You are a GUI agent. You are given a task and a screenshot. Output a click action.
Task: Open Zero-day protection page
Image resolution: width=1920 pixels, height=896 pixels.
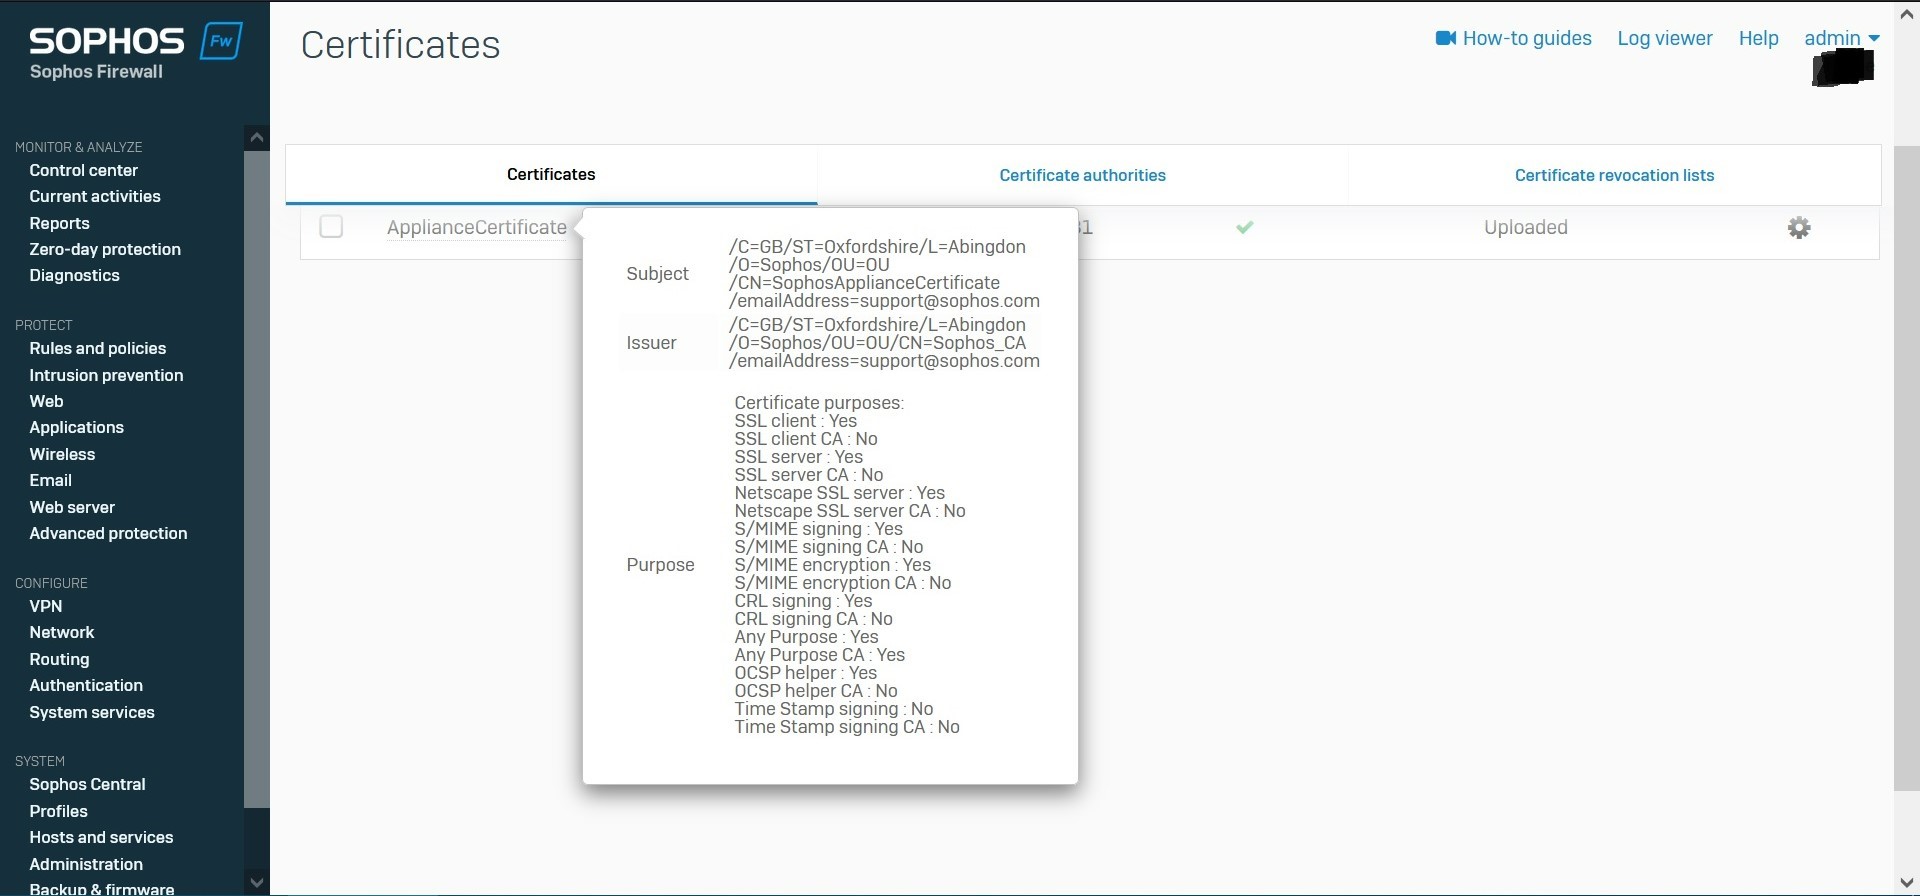click(x=105, y=249)
